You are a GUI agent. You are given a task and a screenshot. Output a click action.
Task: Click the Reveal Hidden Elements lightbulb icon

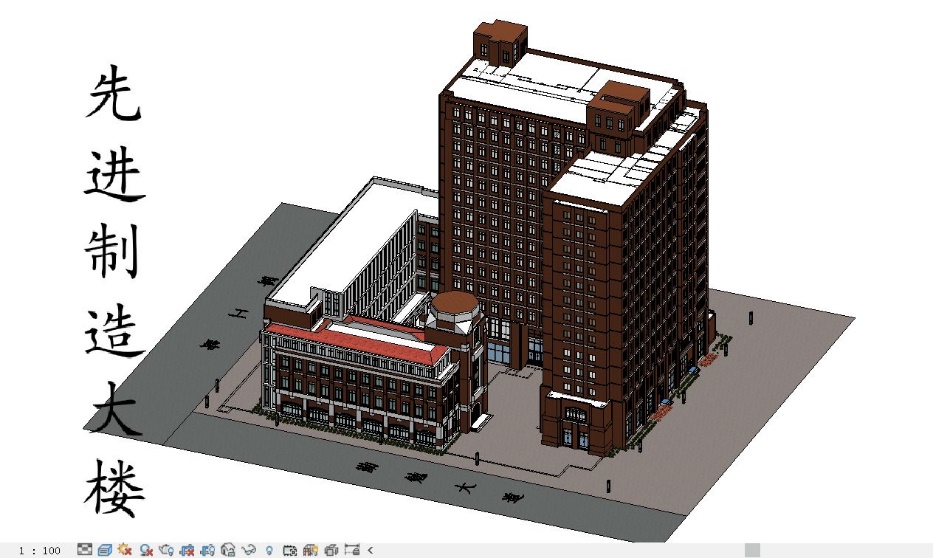[269, 550]
